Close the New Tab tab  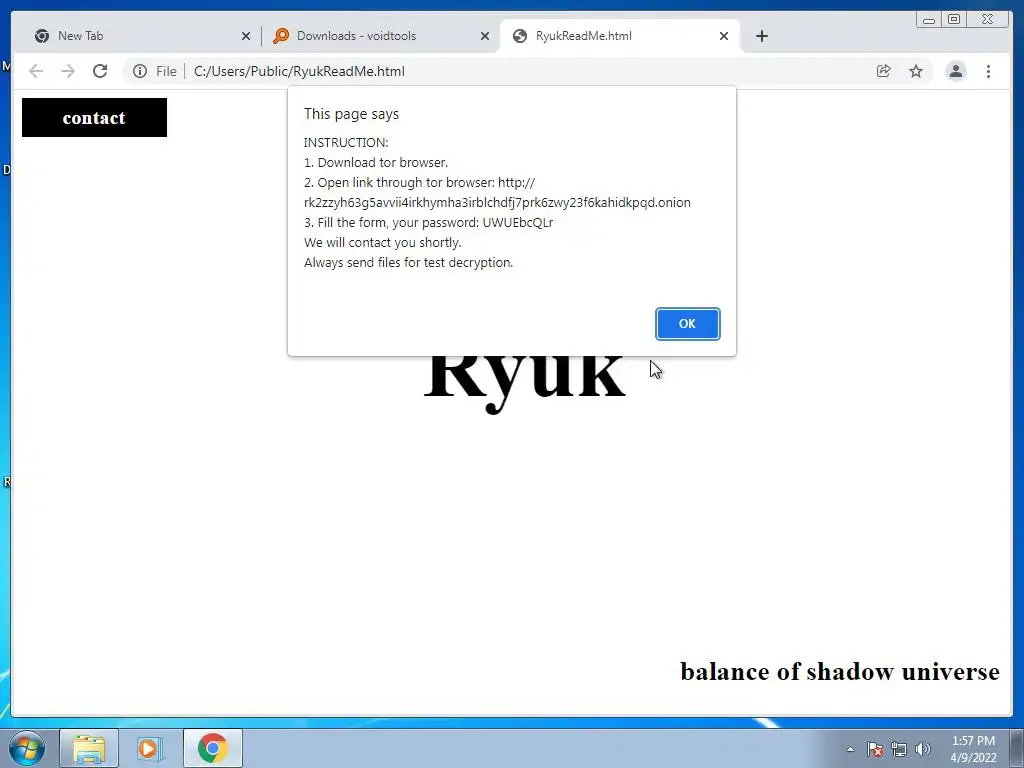pyautogui.click(x=246, y=37)
